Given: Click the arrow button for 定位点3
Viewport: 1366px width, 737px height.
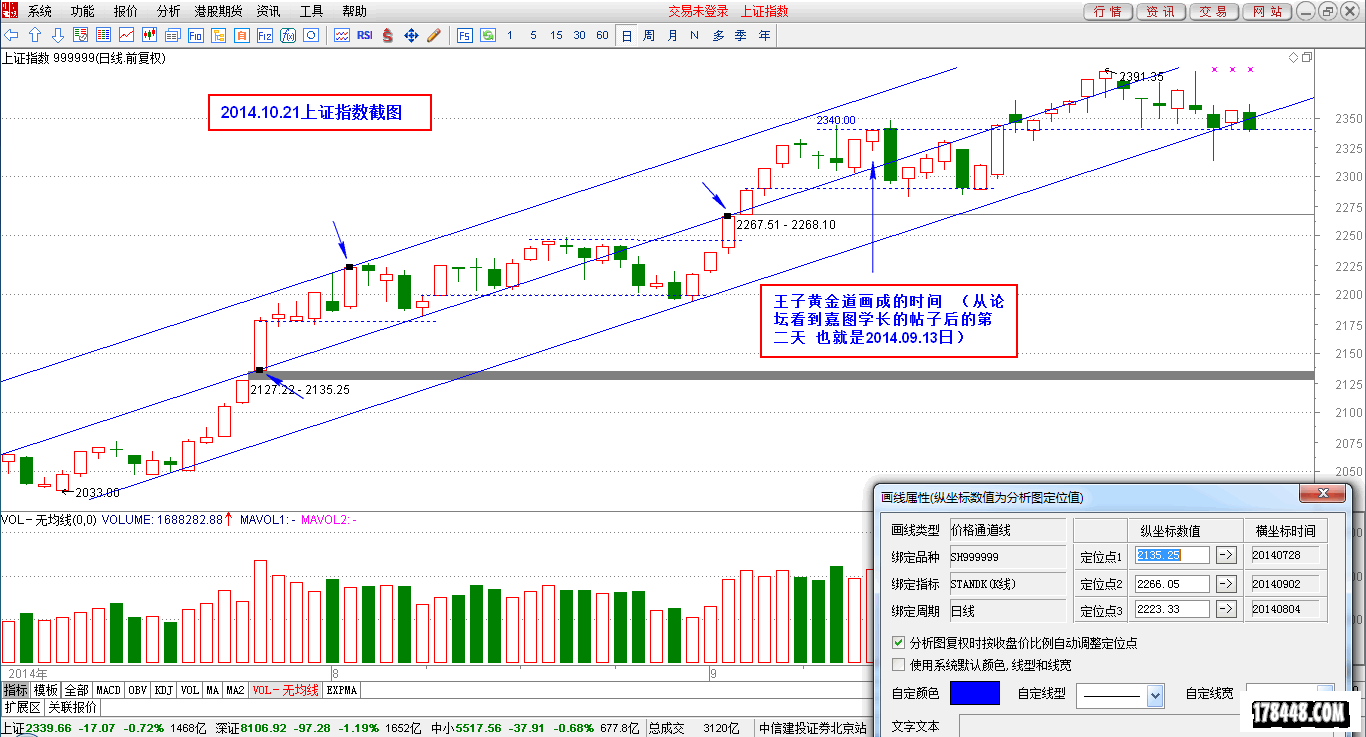Looking at the screenshot, I should 1227,609.
